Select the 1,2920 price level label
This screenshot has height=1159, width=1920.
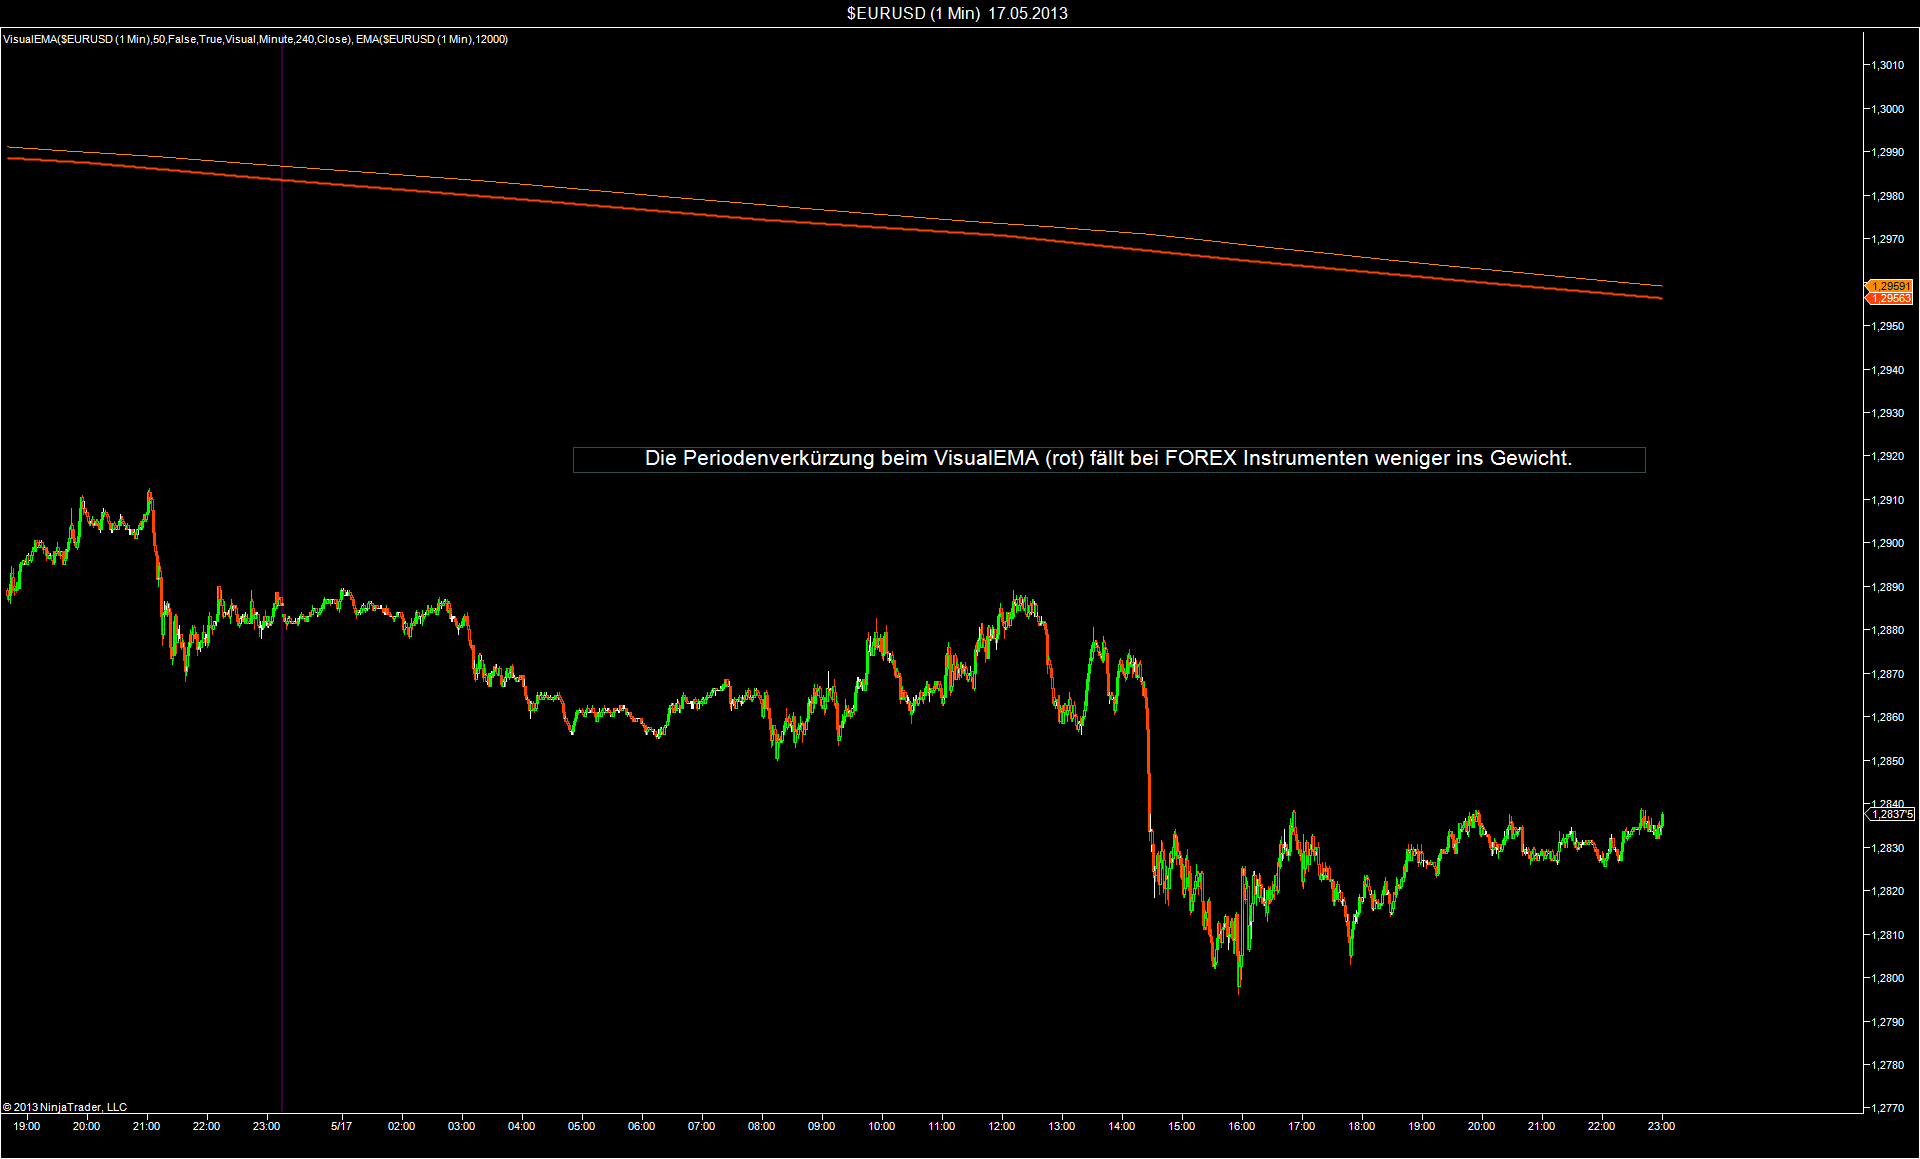[1888, 456]
